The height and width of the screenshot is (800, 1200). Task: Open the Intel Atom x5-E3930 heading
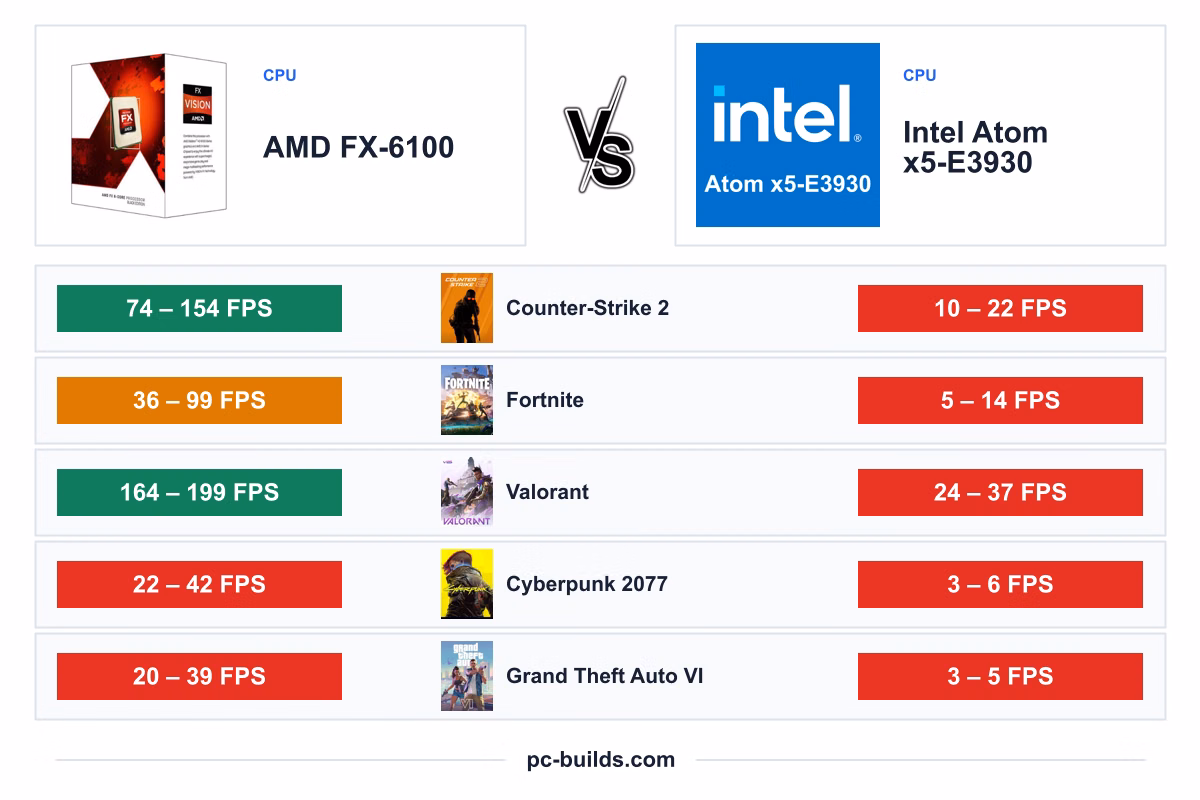point(975,147)
